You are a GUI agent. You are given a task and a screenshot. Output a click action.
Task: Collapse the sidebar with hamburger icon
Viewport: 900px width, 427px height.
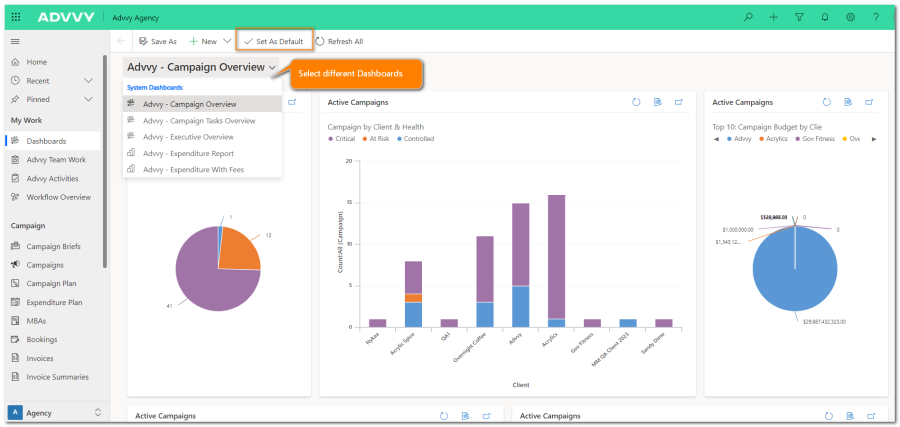(x=15, y=41)
